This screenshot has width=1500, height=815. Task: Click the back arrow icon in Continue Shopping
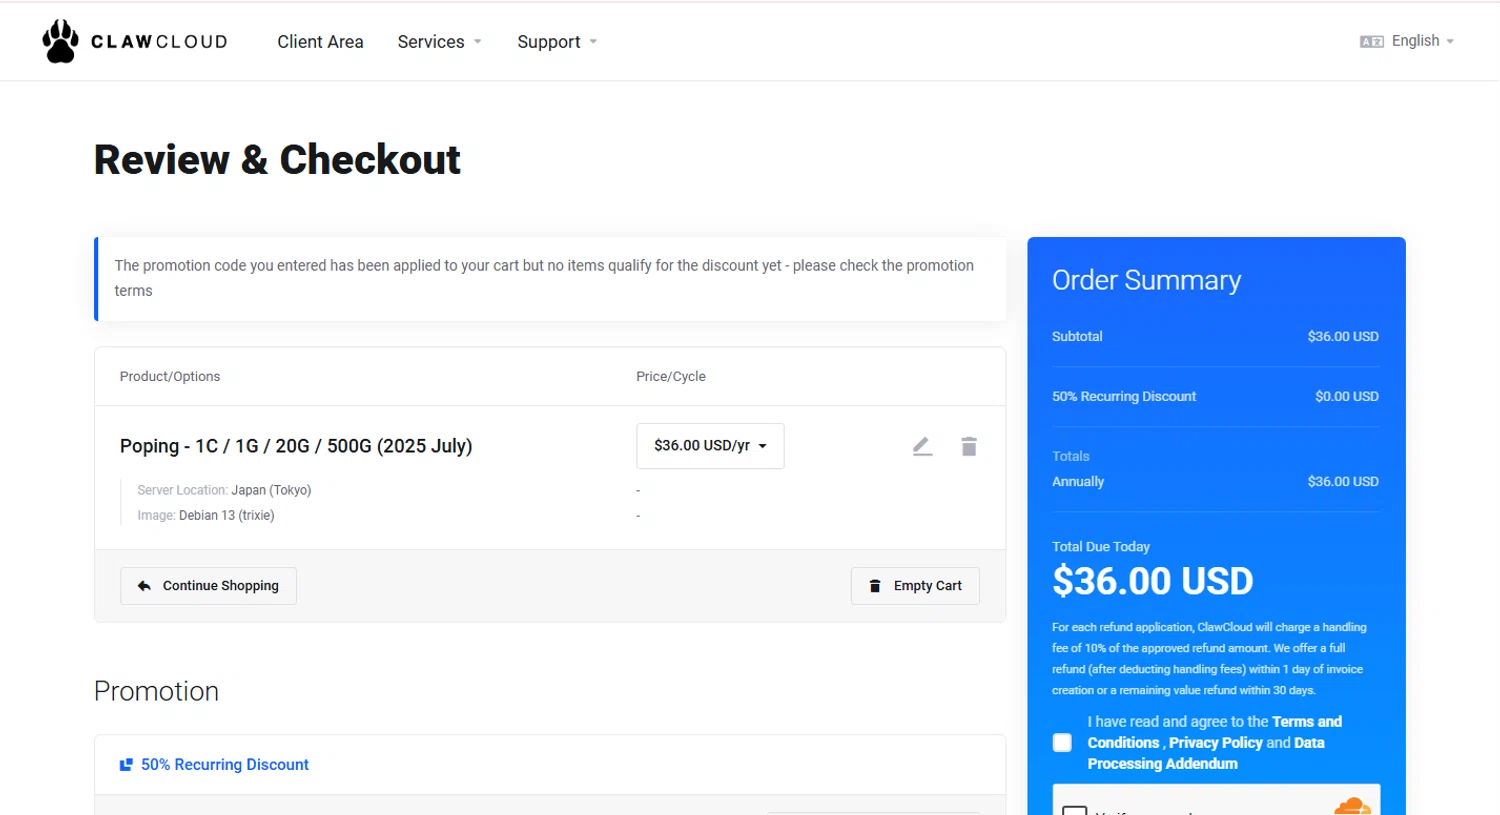coord(144,586)
